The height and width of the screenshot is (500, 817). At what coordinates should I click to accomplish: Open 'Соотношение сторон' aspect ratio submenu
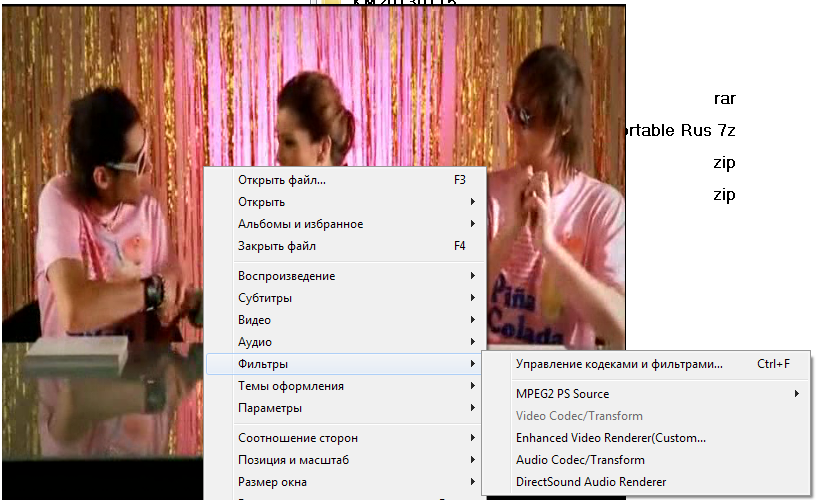(x=297, y=439)
